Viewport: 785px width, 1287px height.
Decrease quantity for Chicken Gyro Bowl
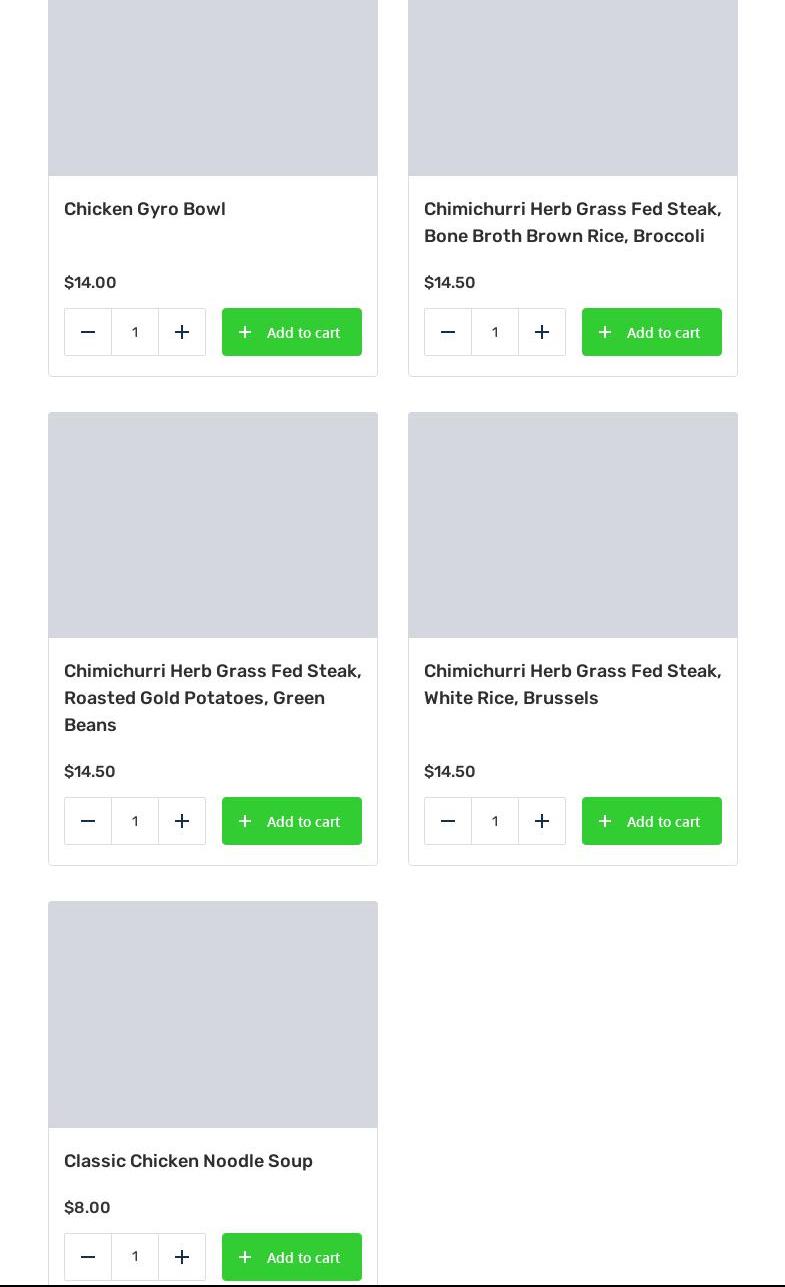[88, 332]
